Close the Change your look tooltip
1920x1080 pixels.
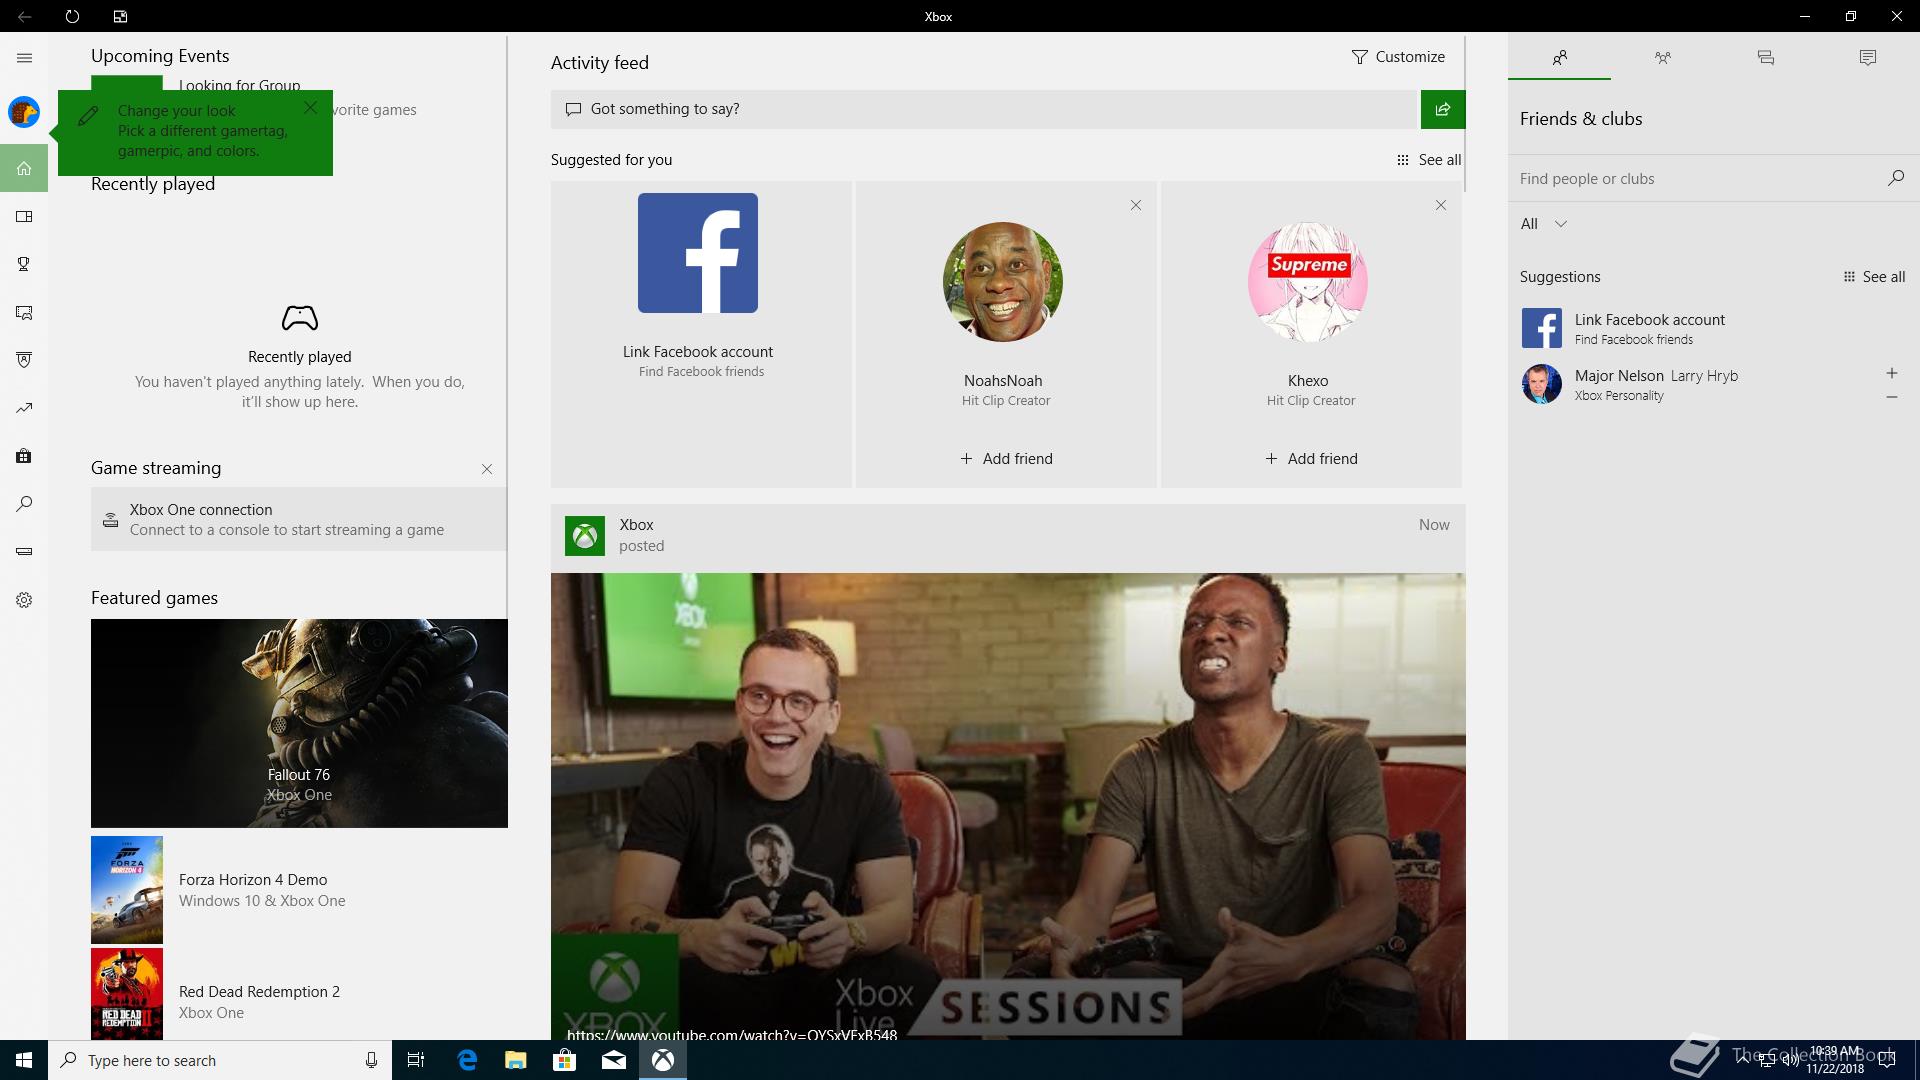[310, 107]
